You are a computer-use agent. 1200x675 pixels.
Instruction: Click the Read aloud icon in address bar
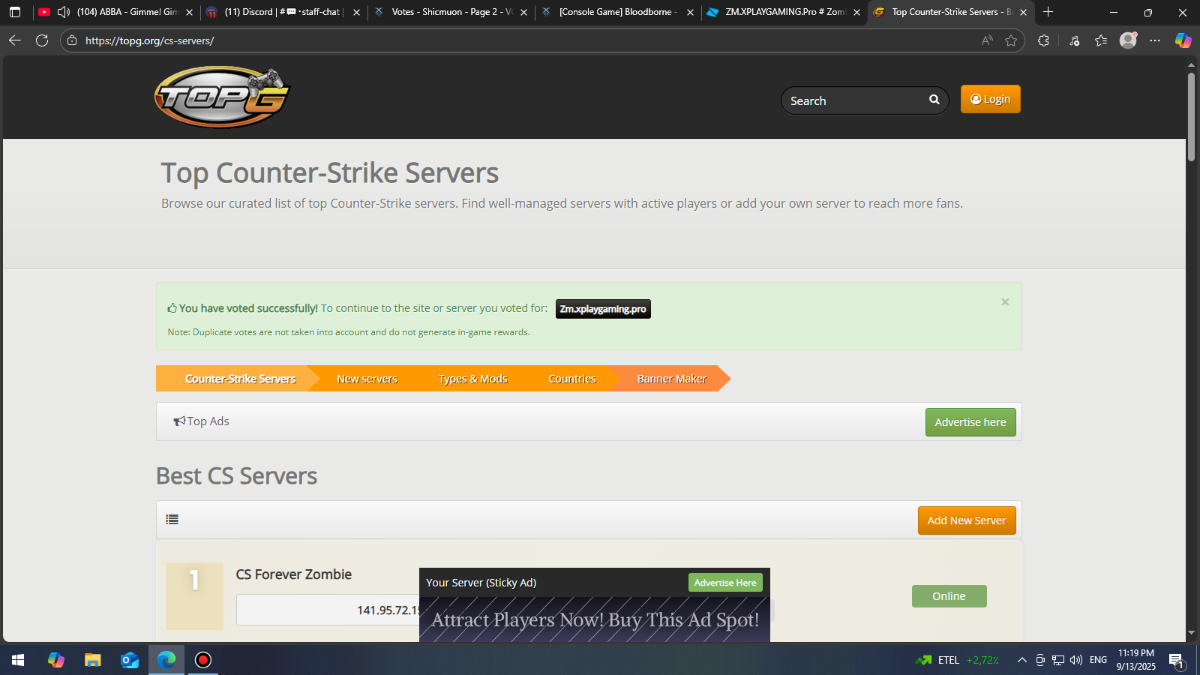point(987,41)
